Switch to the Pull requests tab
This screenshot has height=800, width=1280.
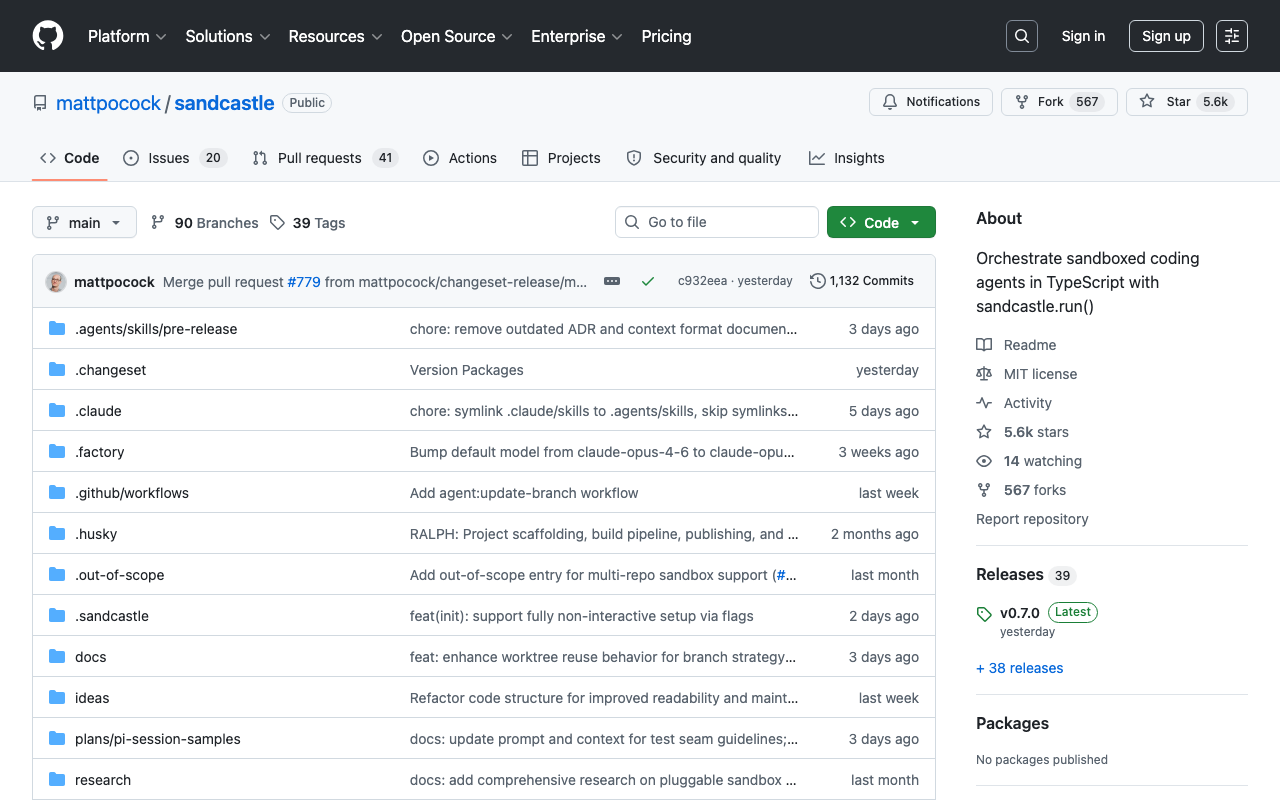point(325,158)
